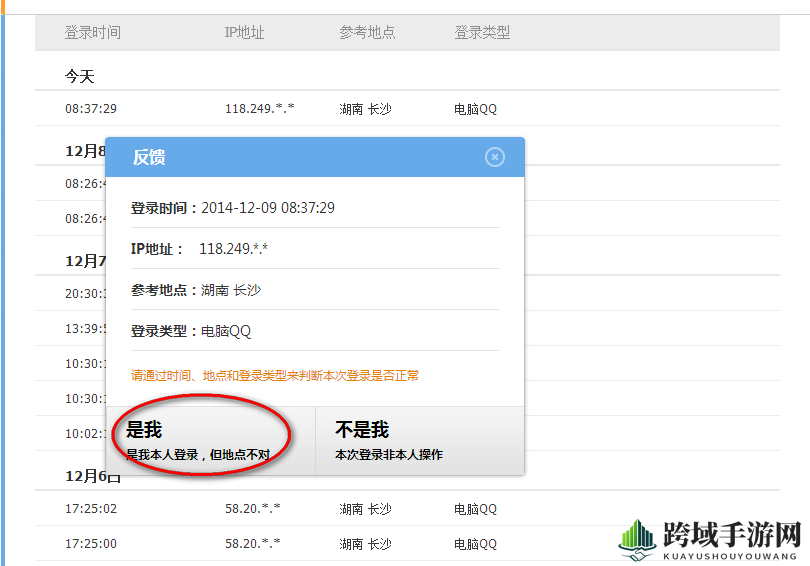Select the 17:25:02 login record row

click(x=407, y=509)
